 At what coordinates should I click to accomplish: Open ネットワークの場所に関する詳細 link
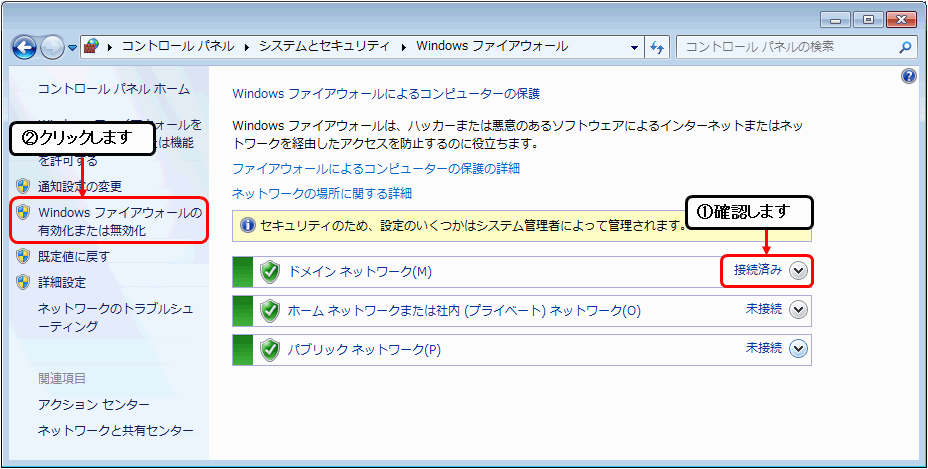click(322, 194)
